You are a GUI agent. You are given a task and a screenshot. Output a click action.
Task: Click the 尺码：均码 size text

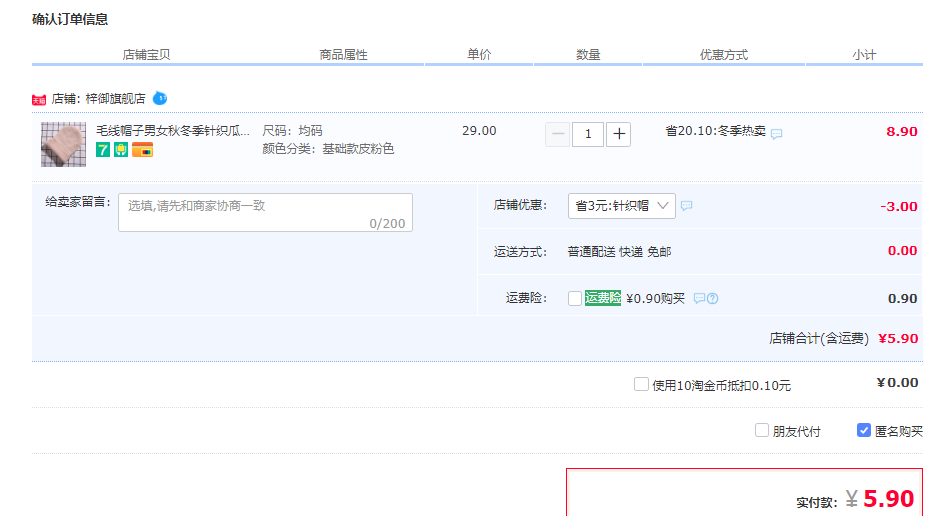(293, 131)
